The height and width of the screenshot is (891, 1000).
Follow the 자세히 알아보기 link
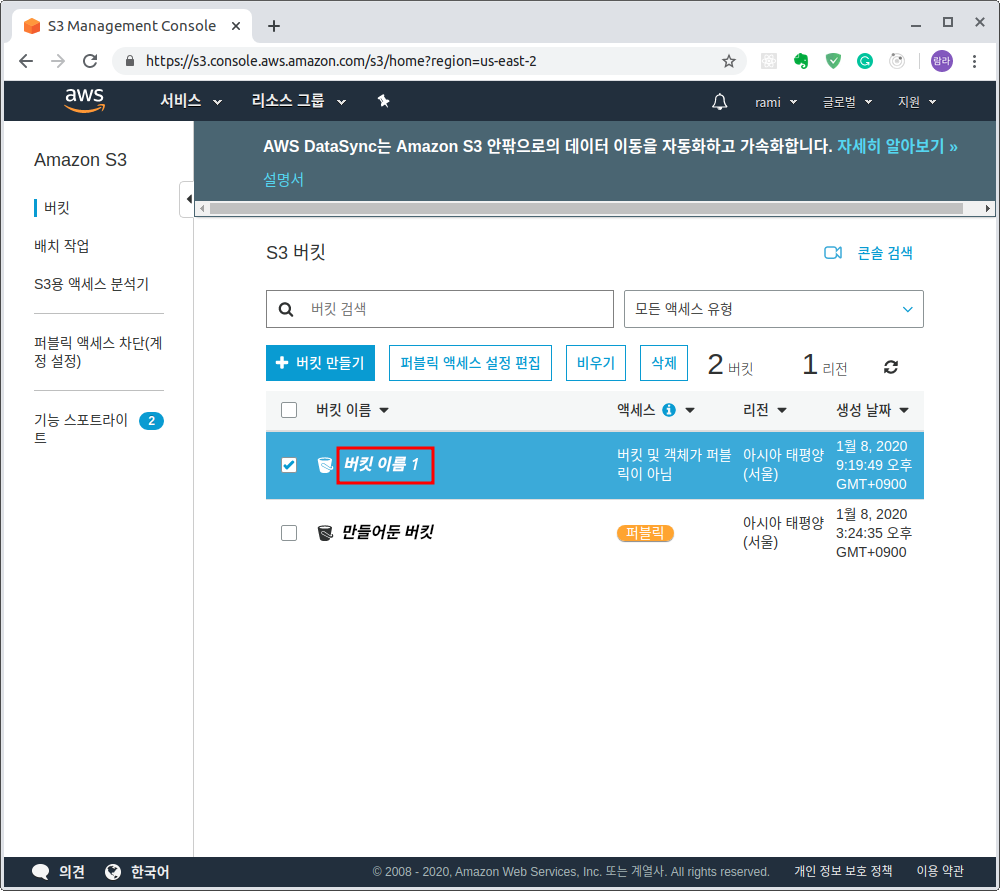[x=897, y=146]
